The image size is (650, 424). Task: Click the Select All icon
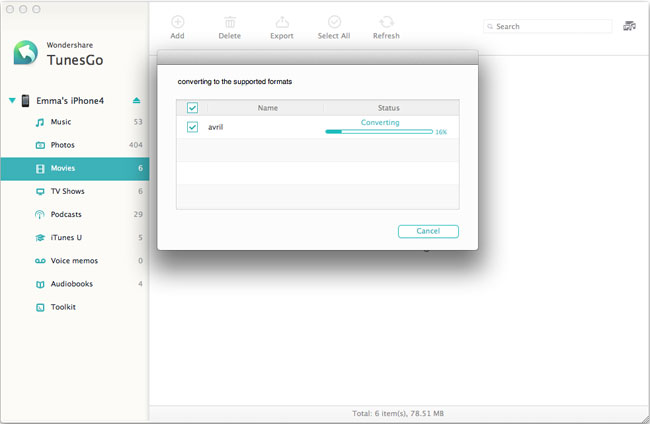coord(334,22)
